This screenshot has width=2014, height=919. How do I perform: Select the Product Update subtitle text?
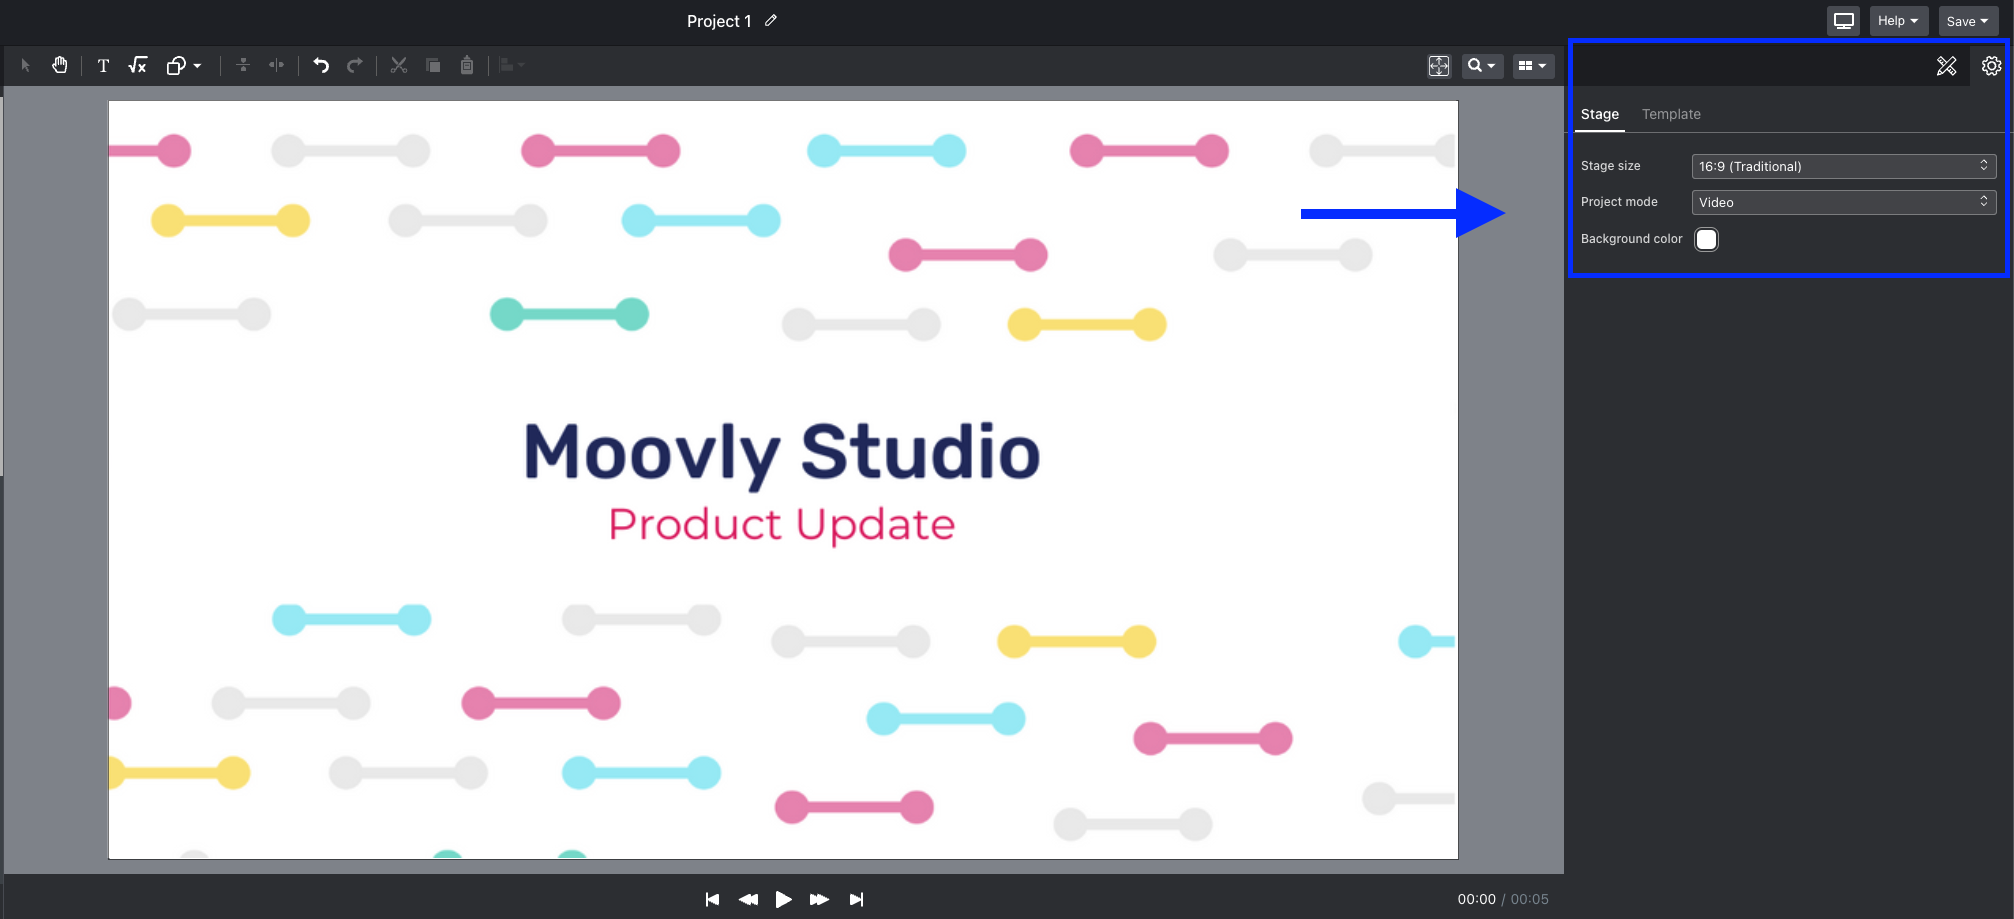[x=782, y=524]
